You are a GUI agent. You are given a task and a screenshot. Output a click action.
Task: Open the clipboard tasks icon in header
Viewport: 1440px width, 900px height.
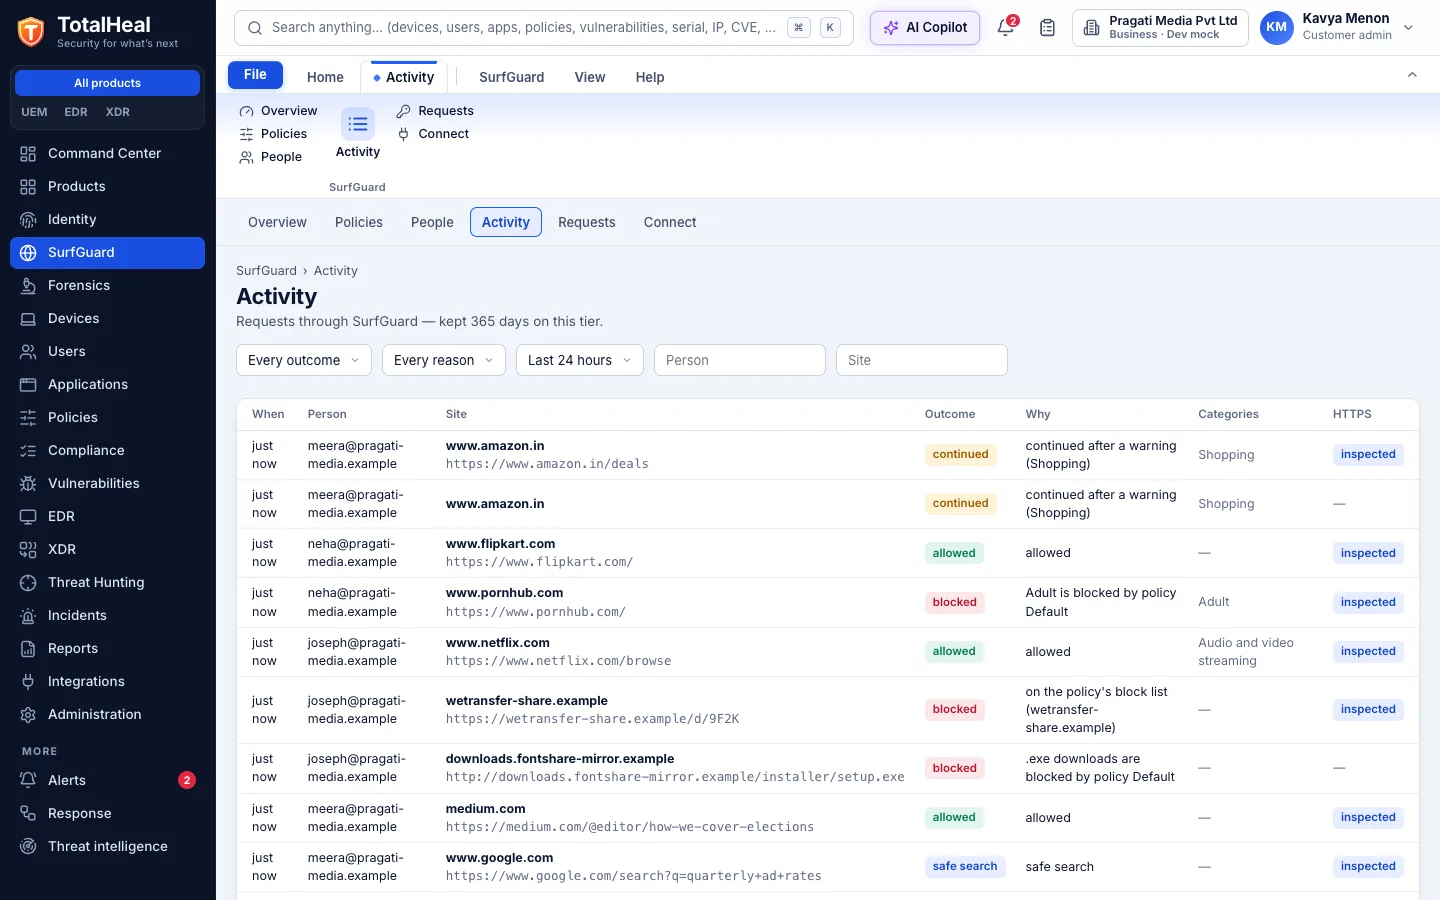click(1047, 28)
